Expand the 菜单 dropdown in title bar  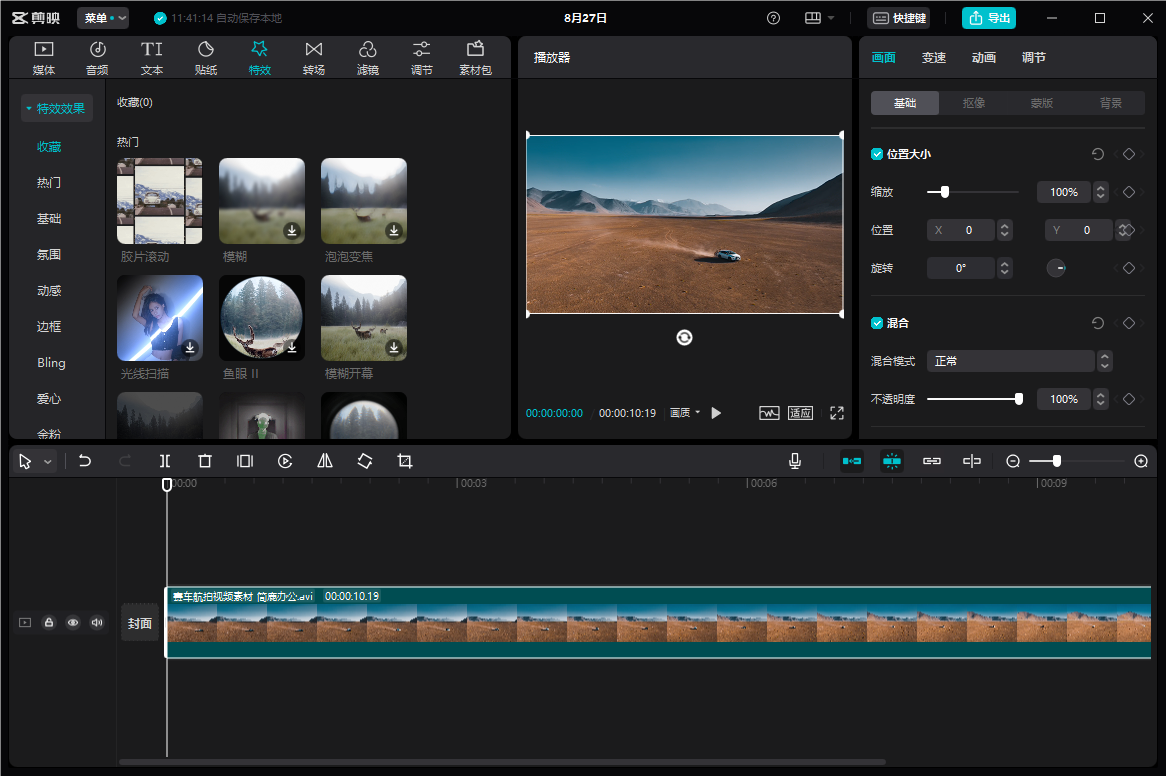(x=103, y=18)
